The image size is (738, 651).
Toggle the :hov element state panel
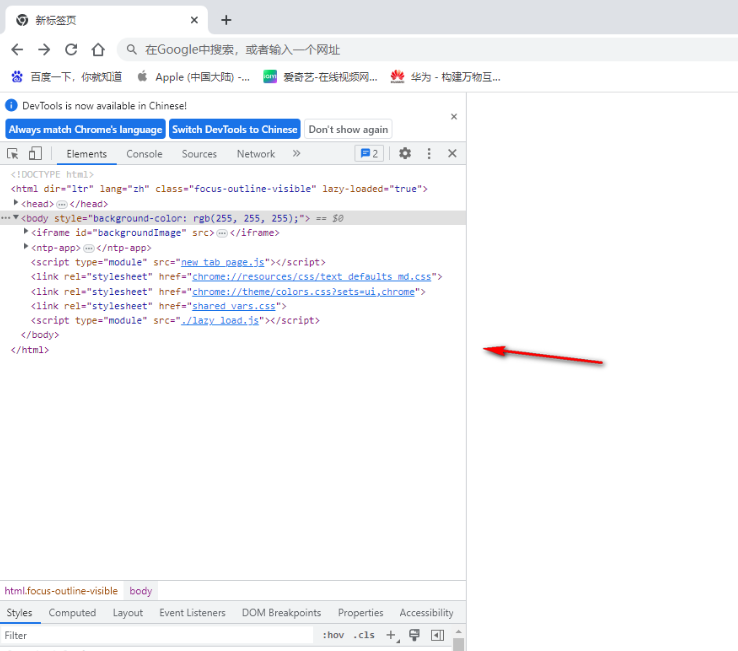coord(333,635)
